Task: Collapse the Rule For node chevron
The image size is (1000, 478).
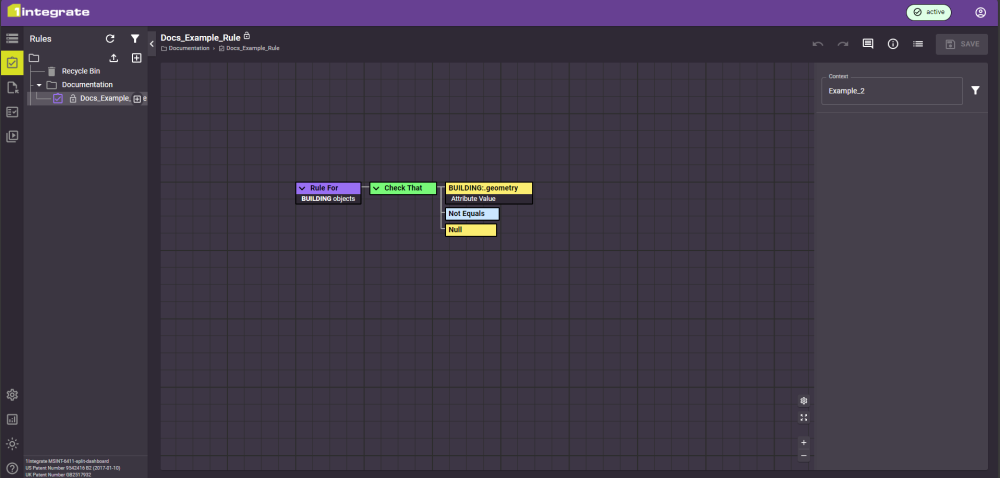Action: [302, 188]
